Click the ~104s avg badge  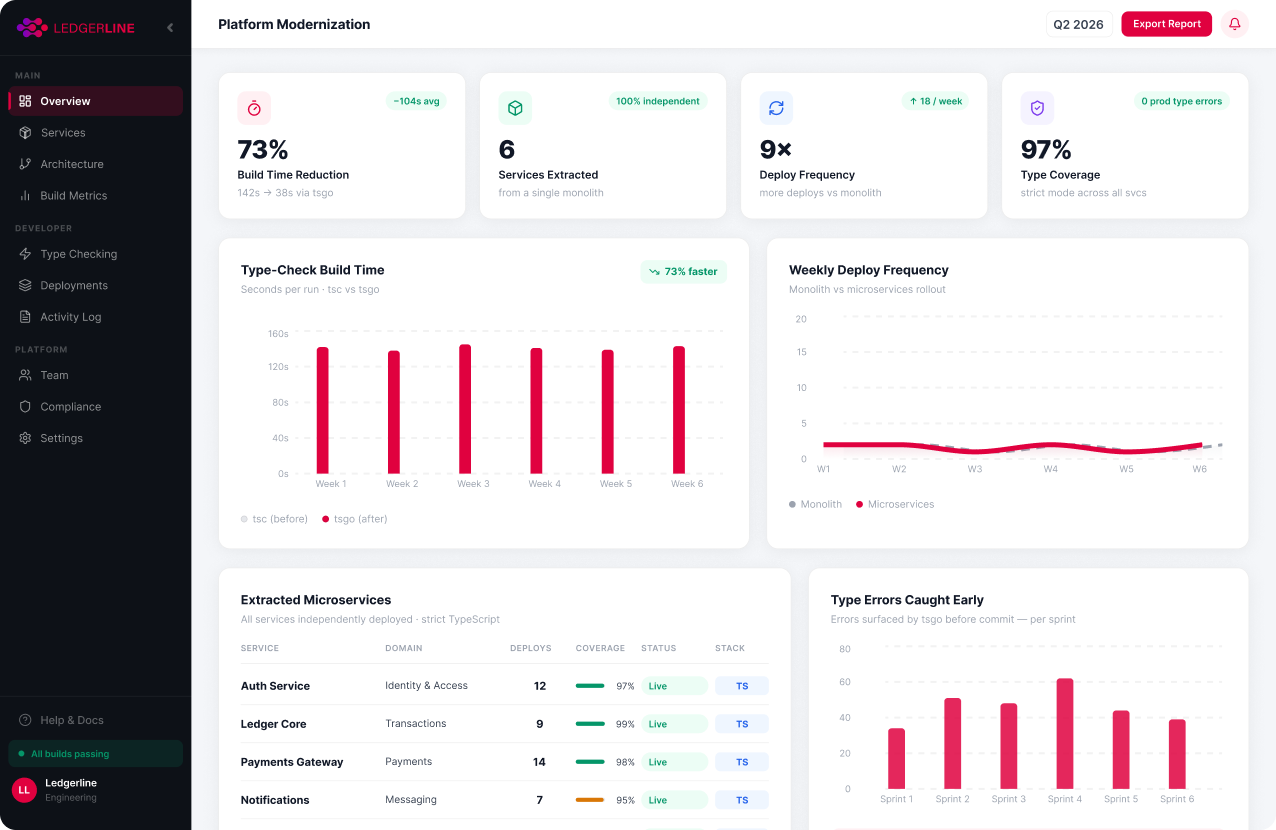[416, 101]
